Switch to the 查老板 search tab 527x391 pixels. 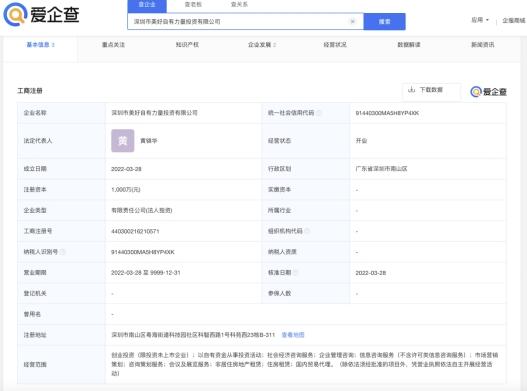click(x=193, y=4)
